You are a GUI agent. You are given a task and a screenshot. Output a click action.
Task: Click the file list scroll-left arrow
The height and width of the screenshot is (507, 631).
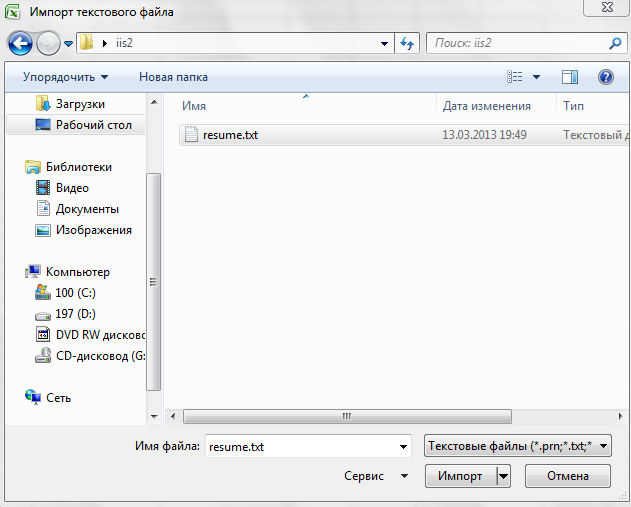pyautogui.click(x=173, y=416)
